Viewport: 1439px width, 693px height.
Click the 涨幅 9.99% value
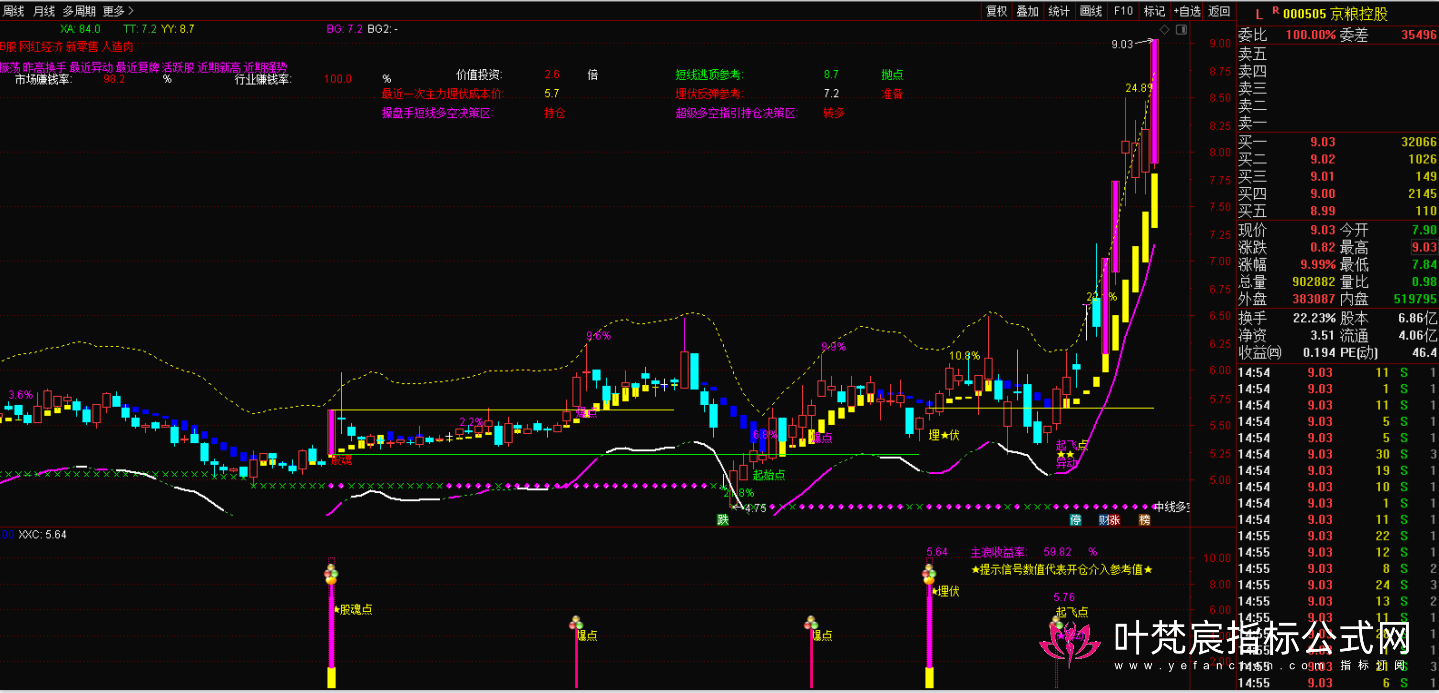(x=1318, y=264)
